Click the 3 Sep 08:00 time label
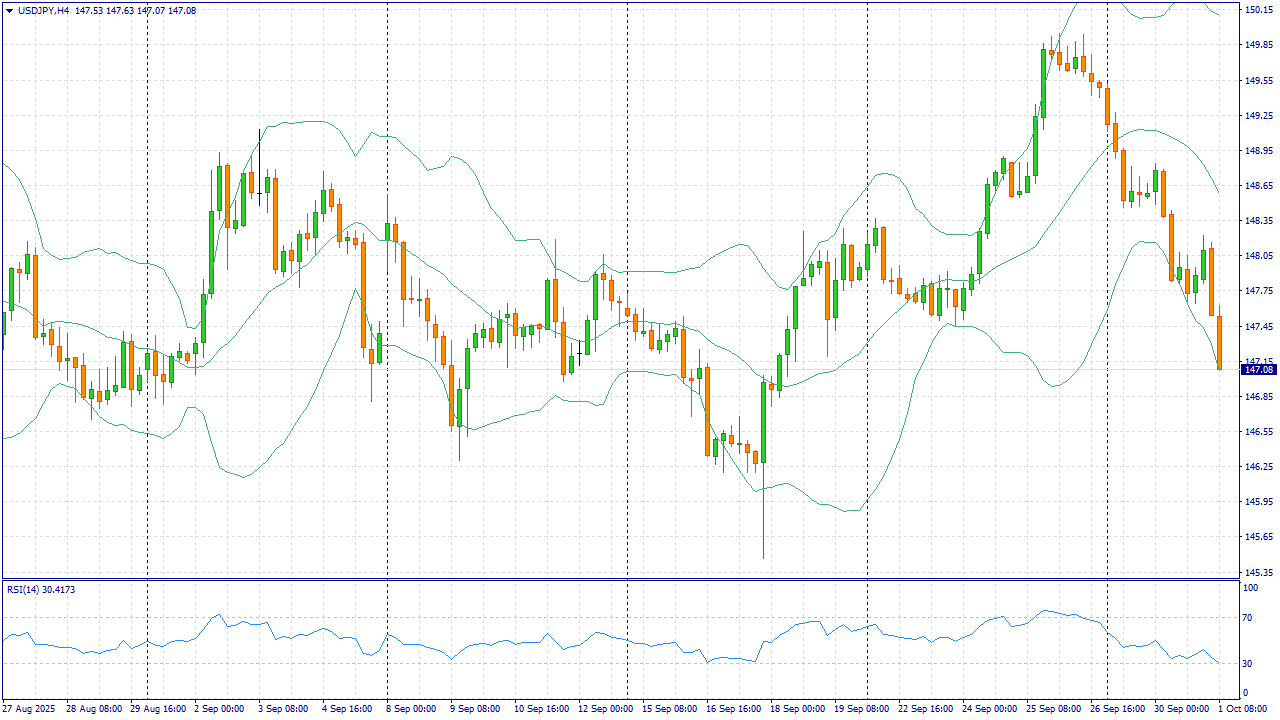1280x720 pixels. click(283, 709)
